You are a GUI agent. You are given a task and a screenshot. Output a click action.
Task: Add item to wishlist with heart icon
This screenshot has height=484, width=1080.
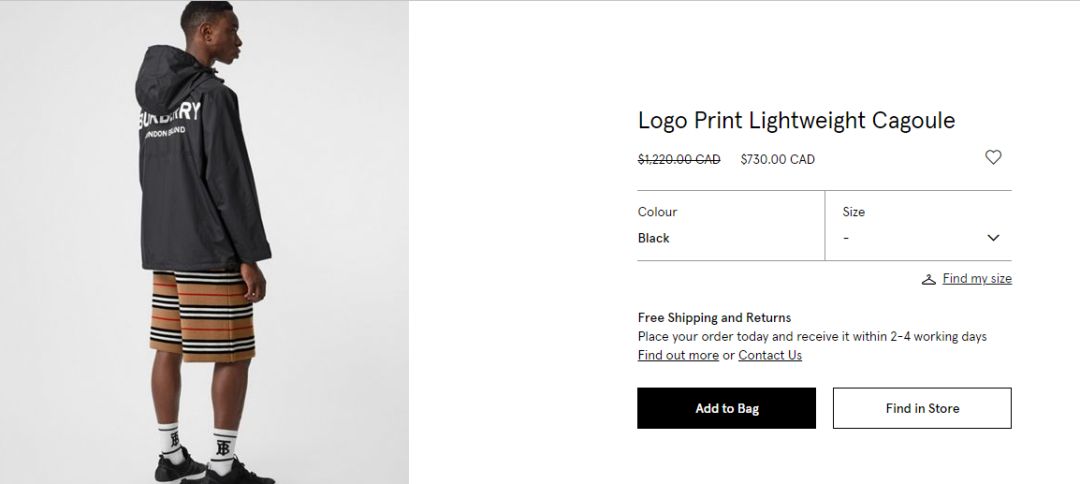tap(993, 157)
